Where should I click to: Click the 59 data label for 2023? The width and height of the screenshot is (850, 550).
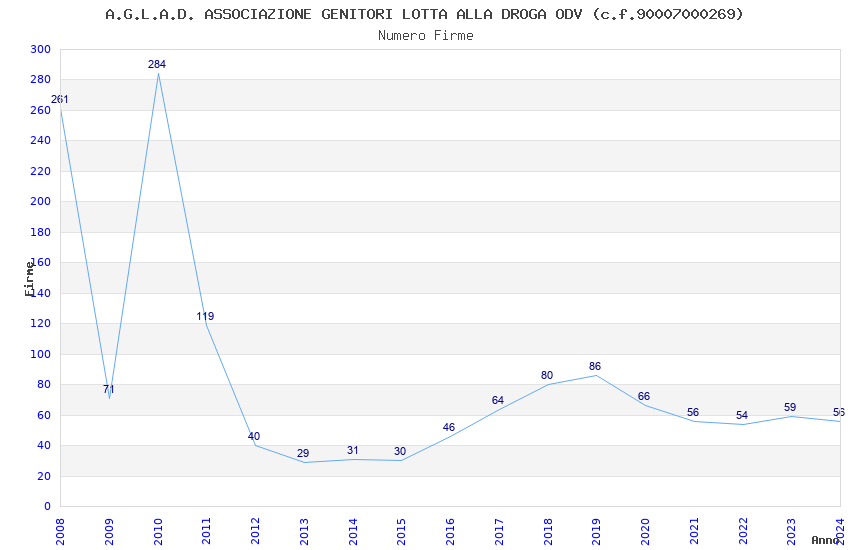[790, 407]
